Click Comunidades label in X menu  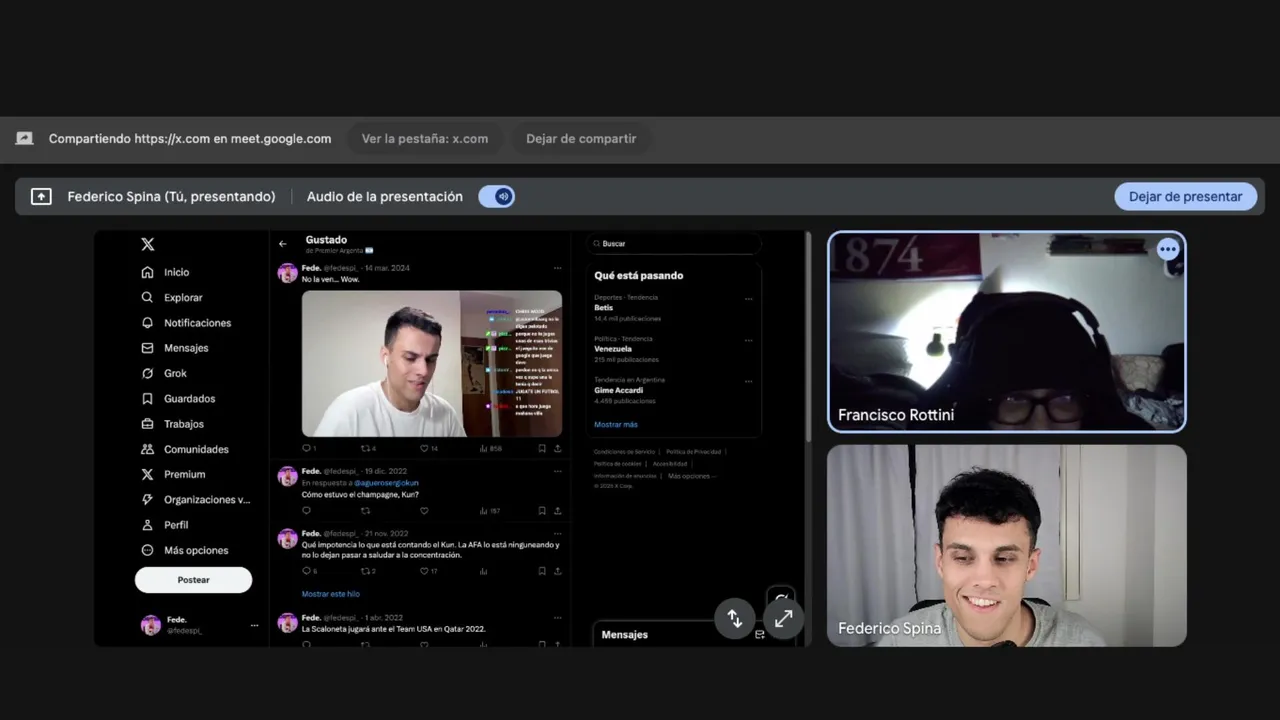pos(196,449)
